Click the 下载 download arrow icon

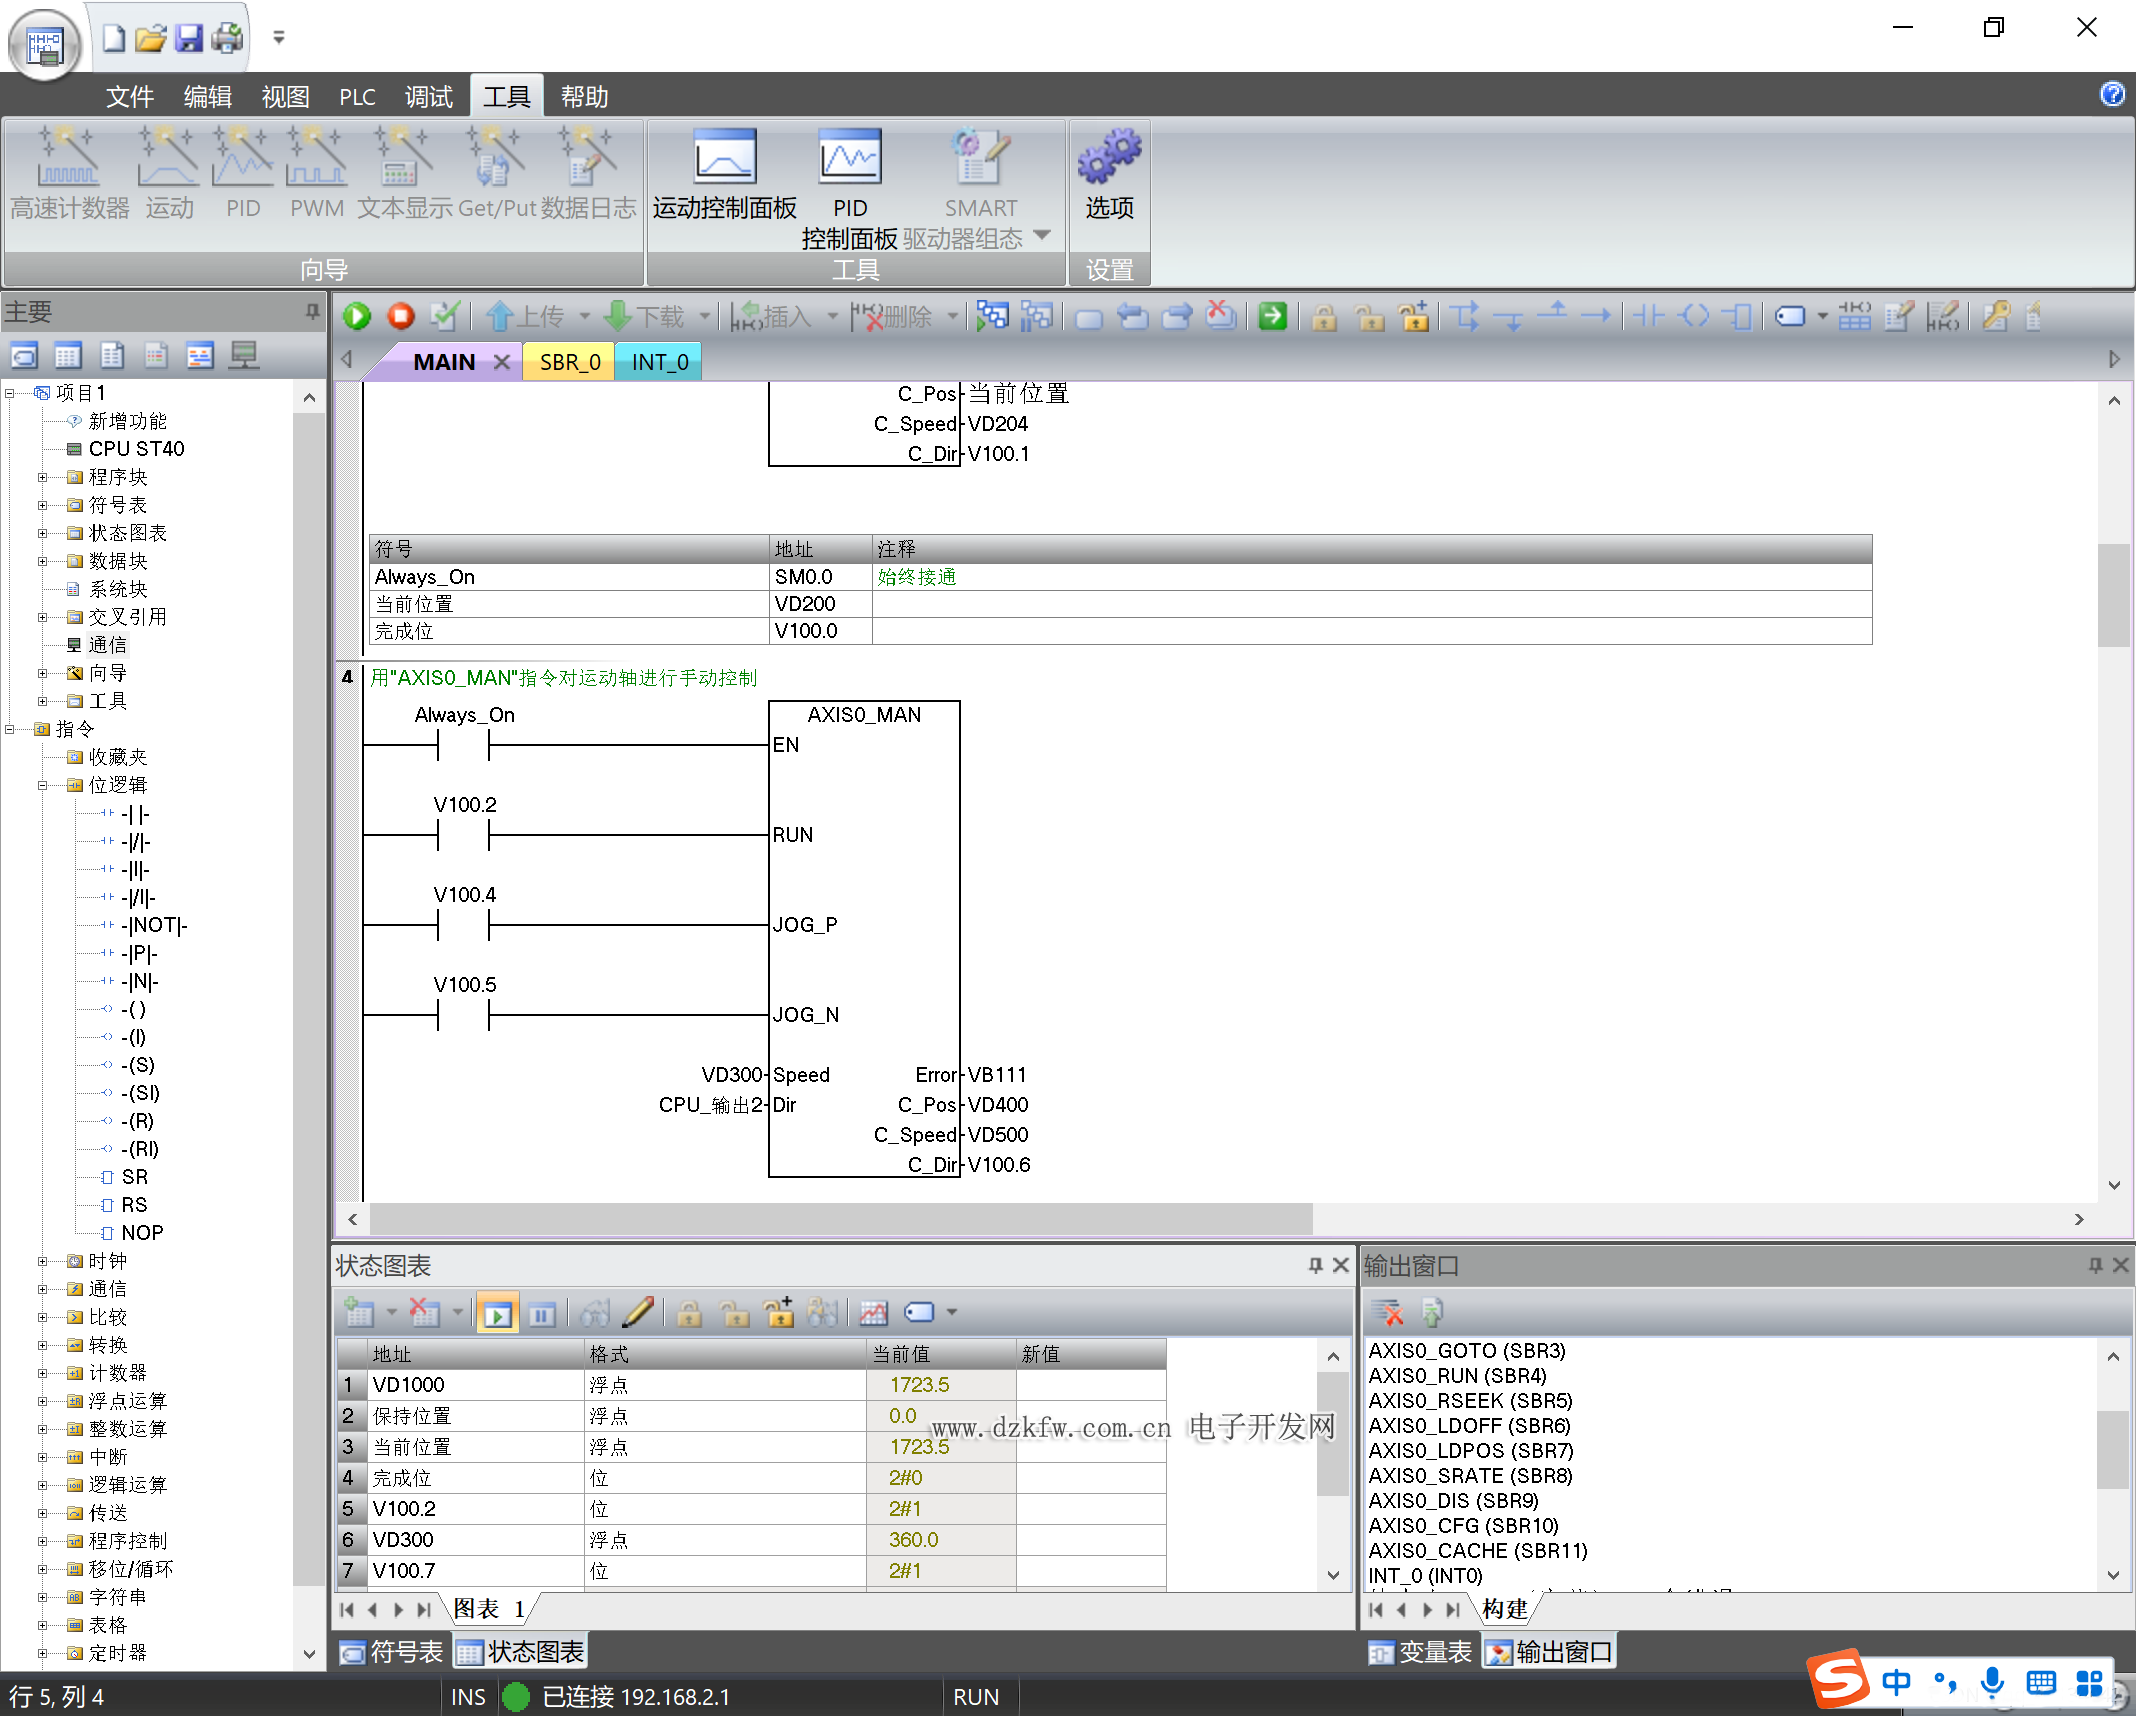pyautogui.click(x=619, y=317)
